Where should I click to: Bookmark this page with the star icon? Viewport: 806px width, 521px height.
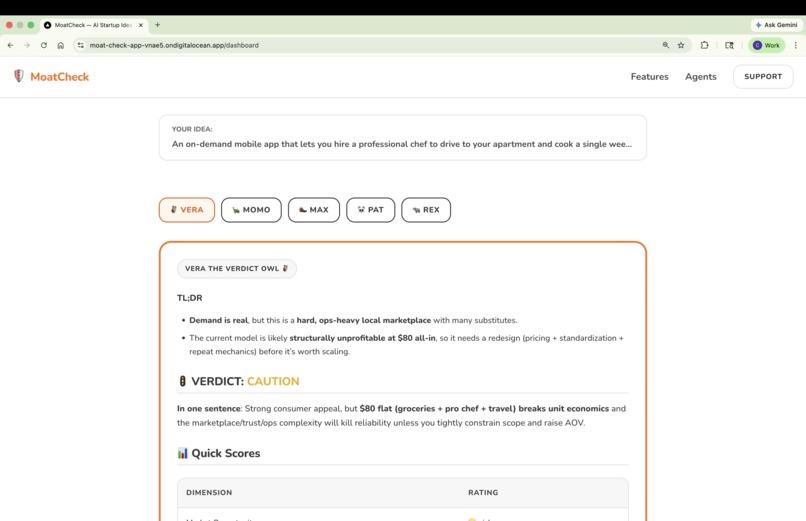tap(681, 45)
